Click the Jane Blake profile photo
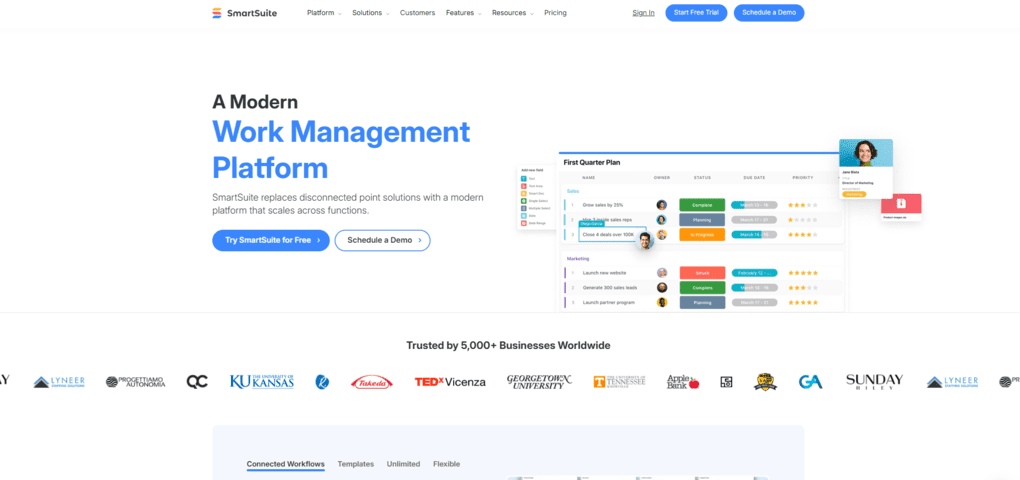The image size is (1020, 480). (x=866, y=153)
